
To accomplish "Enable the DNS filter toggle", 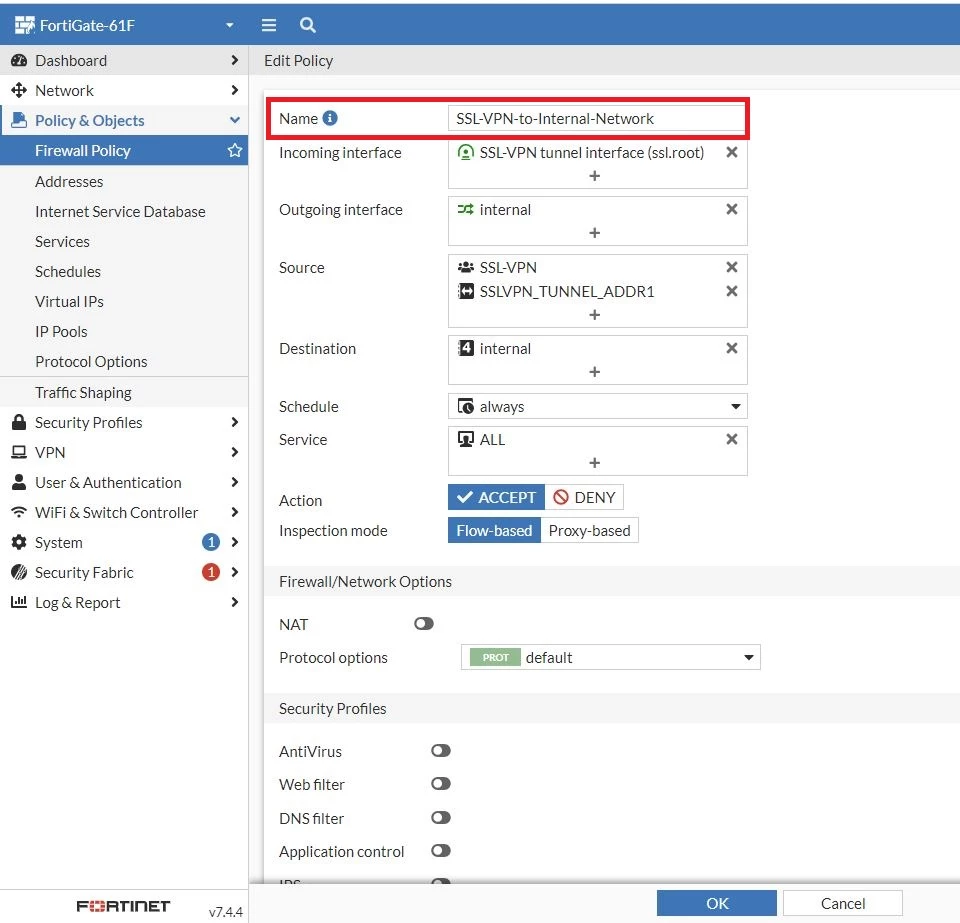I will click(x=441, y=818).
